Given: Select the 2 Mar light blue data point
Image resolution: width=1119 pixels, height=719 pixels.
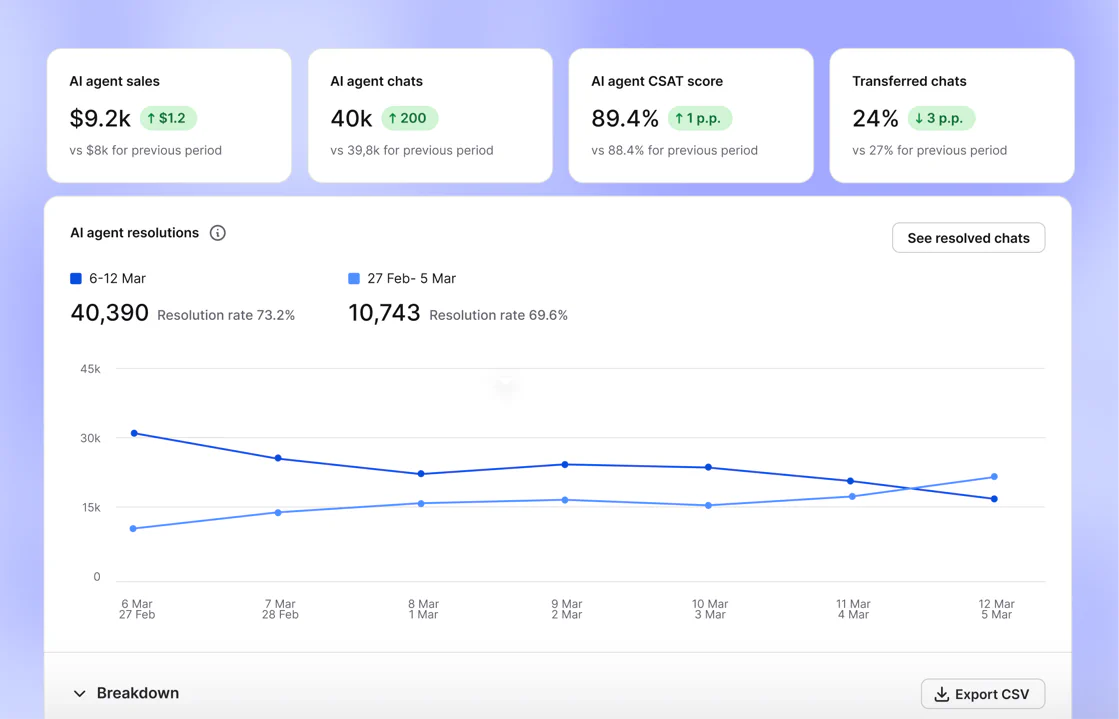Looking at the screenshot, I should coord(565,501).
